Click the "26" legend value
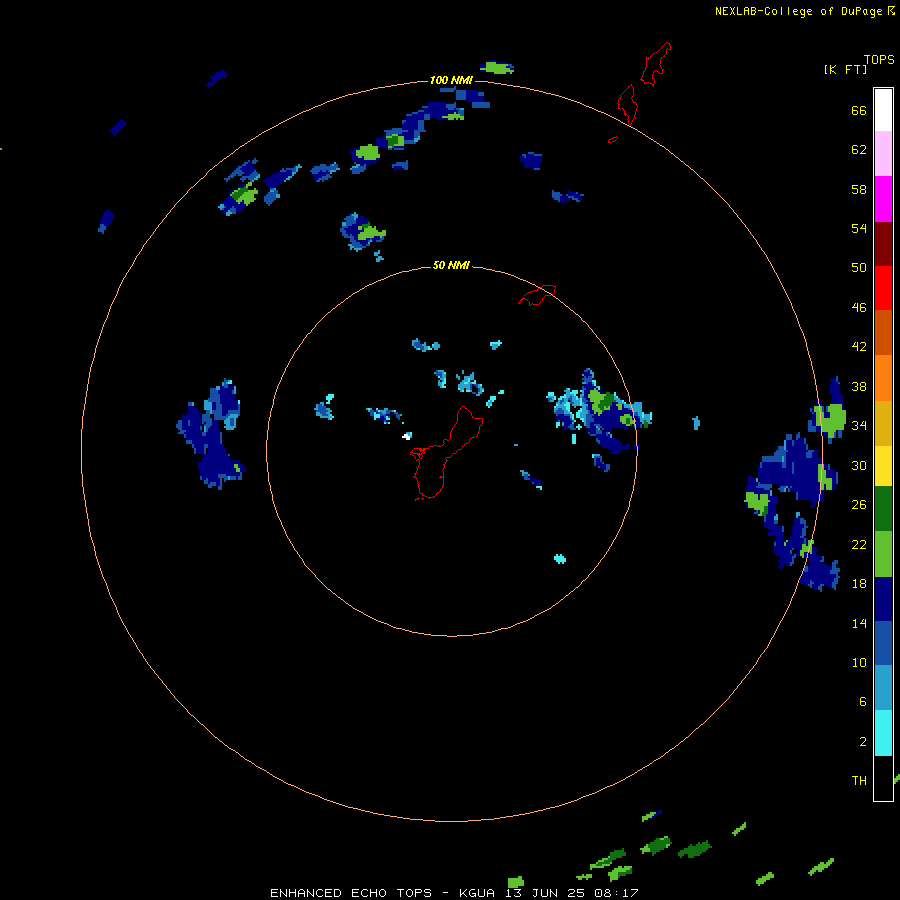The height and width of the screenshot is (900, 900). click(859, 505)
